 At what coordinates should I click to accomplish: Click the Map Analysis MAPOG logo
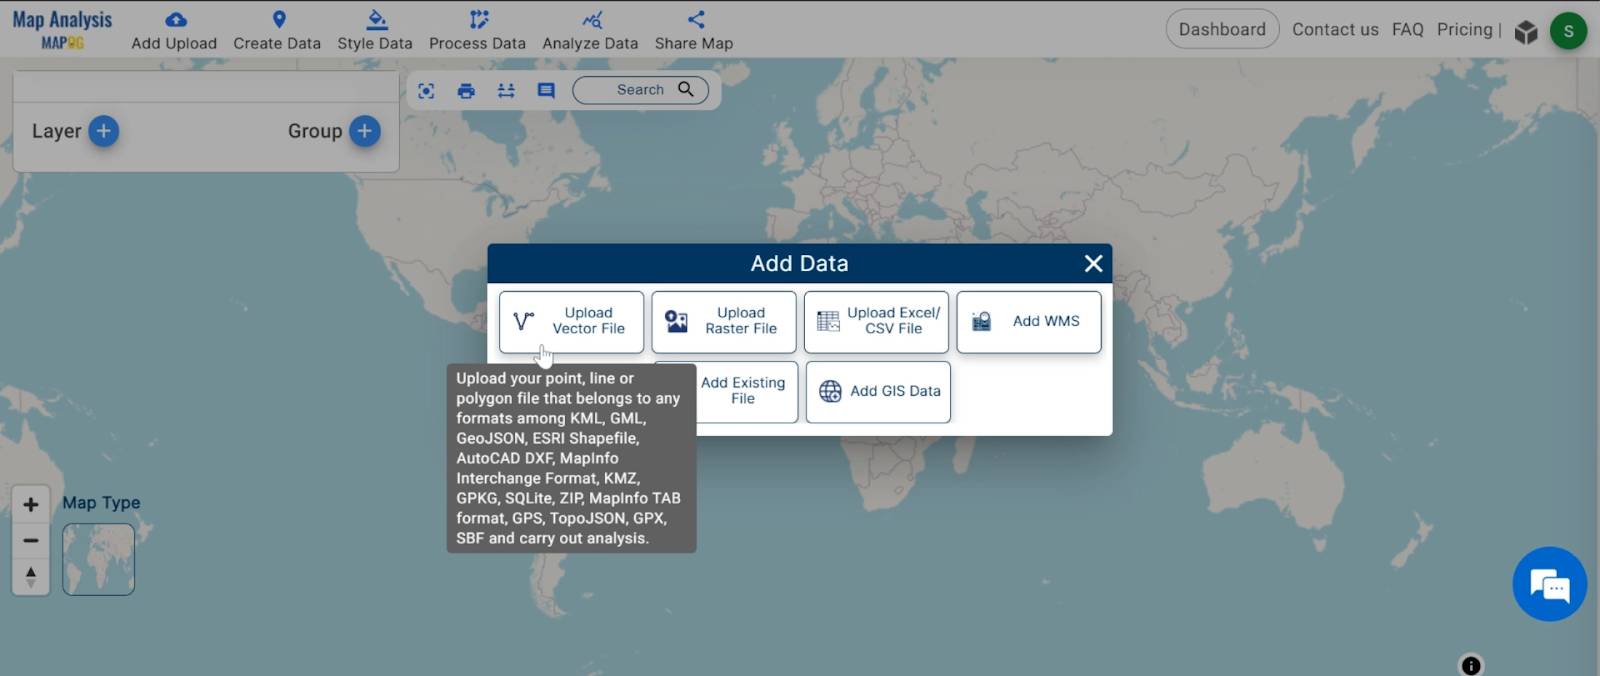coord(62,29)
